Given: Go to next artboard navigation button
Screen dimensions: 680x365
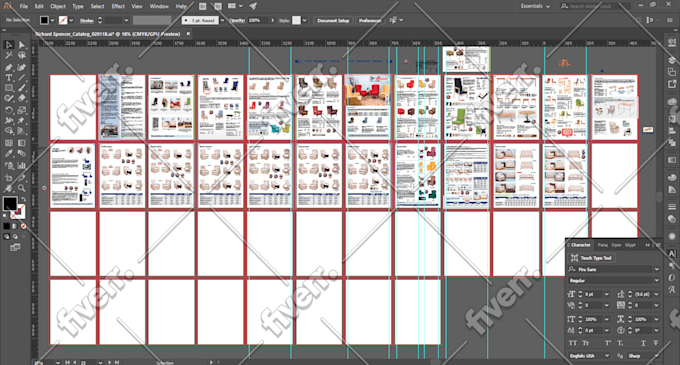Looking at the screenshot, I should click(109, 362).
